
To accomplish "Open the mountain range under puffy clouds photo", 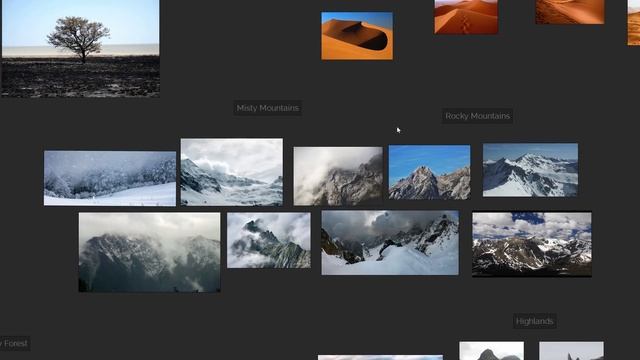I will [x=532, y=244].
